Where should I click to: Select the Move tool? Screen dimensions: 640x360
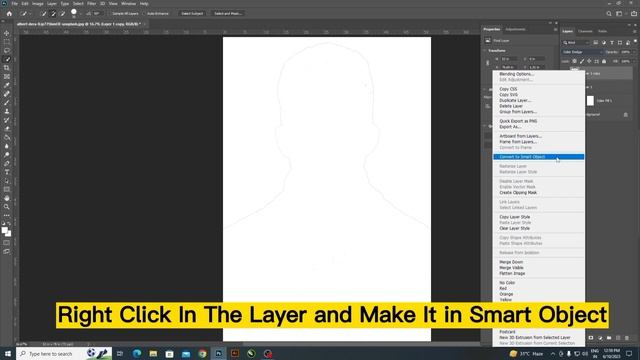(7, 33)
